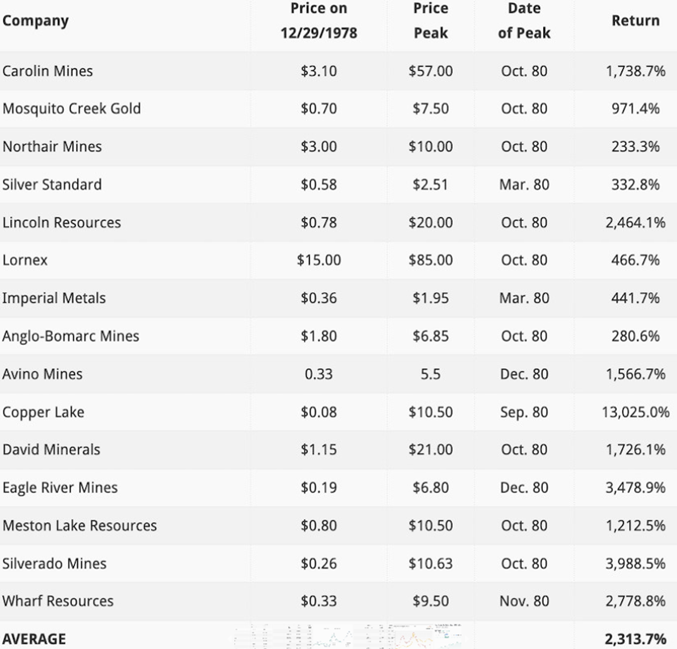Image resolution: width=677 pixels, height=649 pixels.
Task: Click the Date of Peak header
Action: 524,20
